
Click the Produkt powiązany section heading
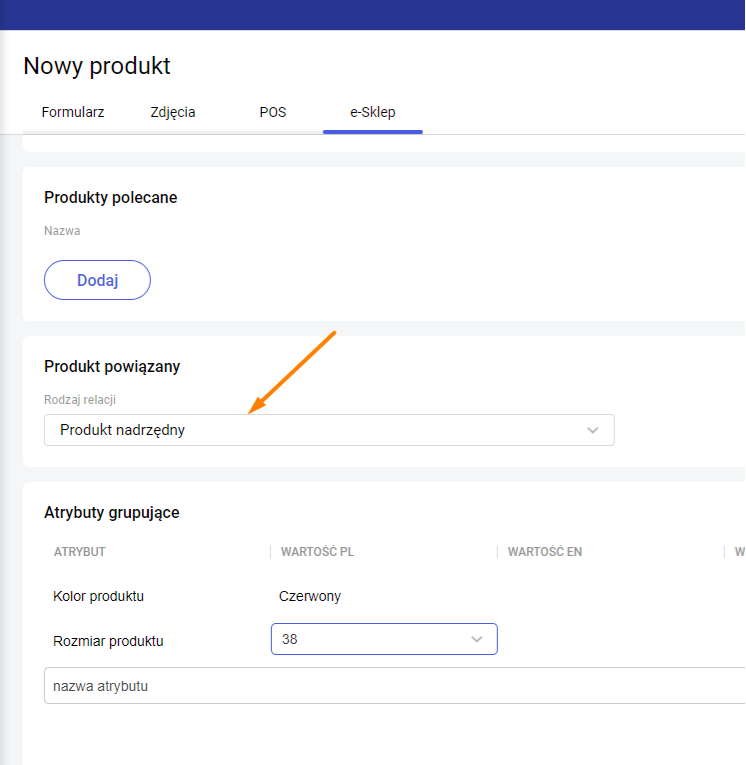112,366
